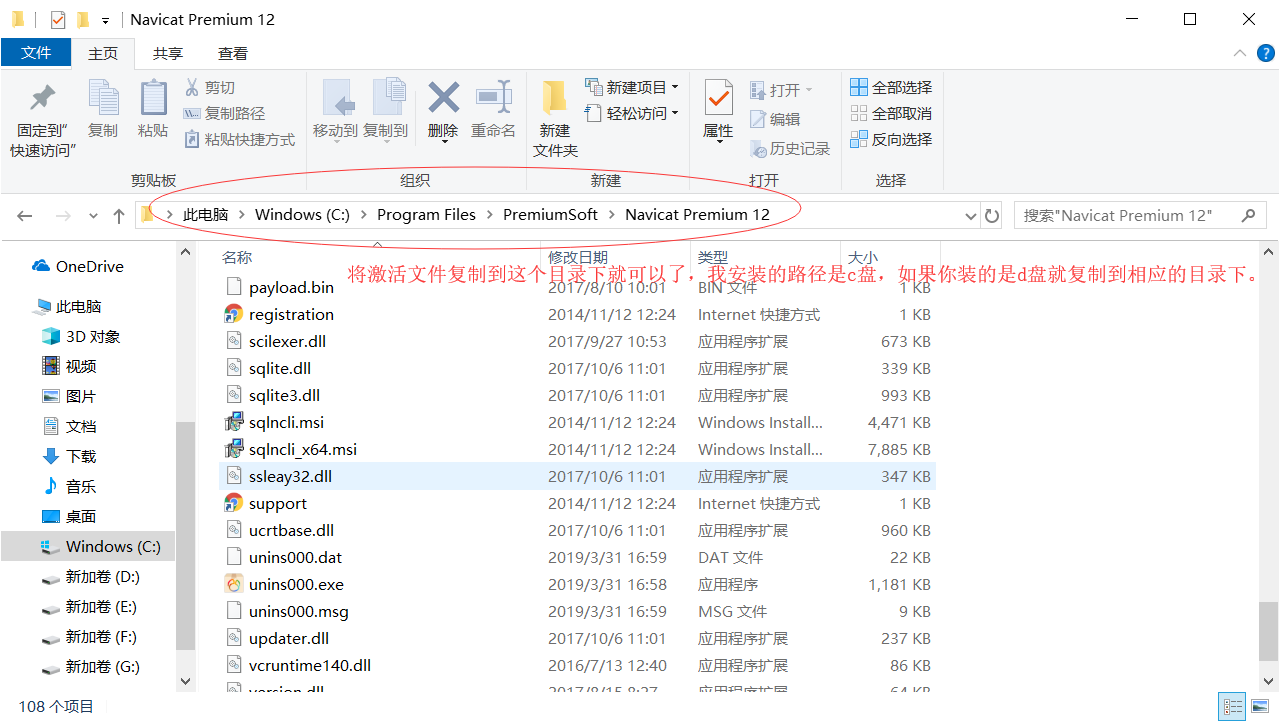
Task: Open the Open (打开) dropdown
Action: click(x=782, y=90)
